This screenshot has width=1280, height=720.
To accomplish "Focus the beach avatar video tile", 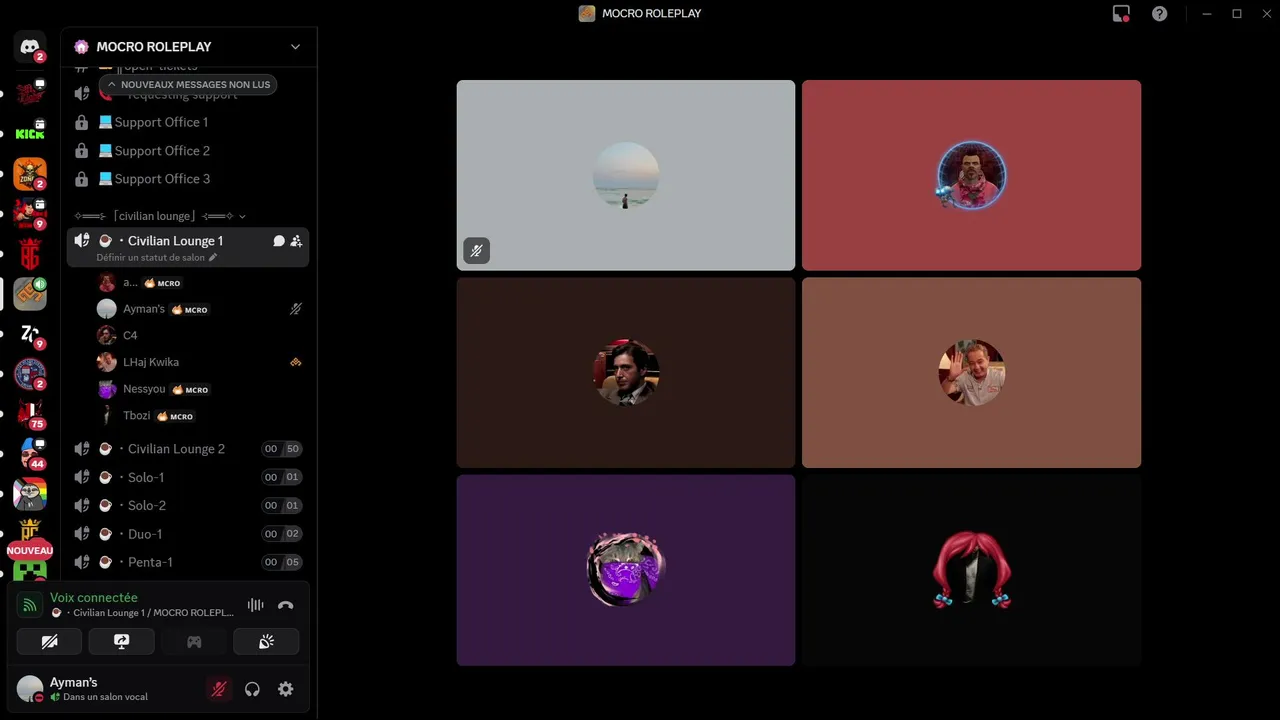I will [x=626, y=175].
